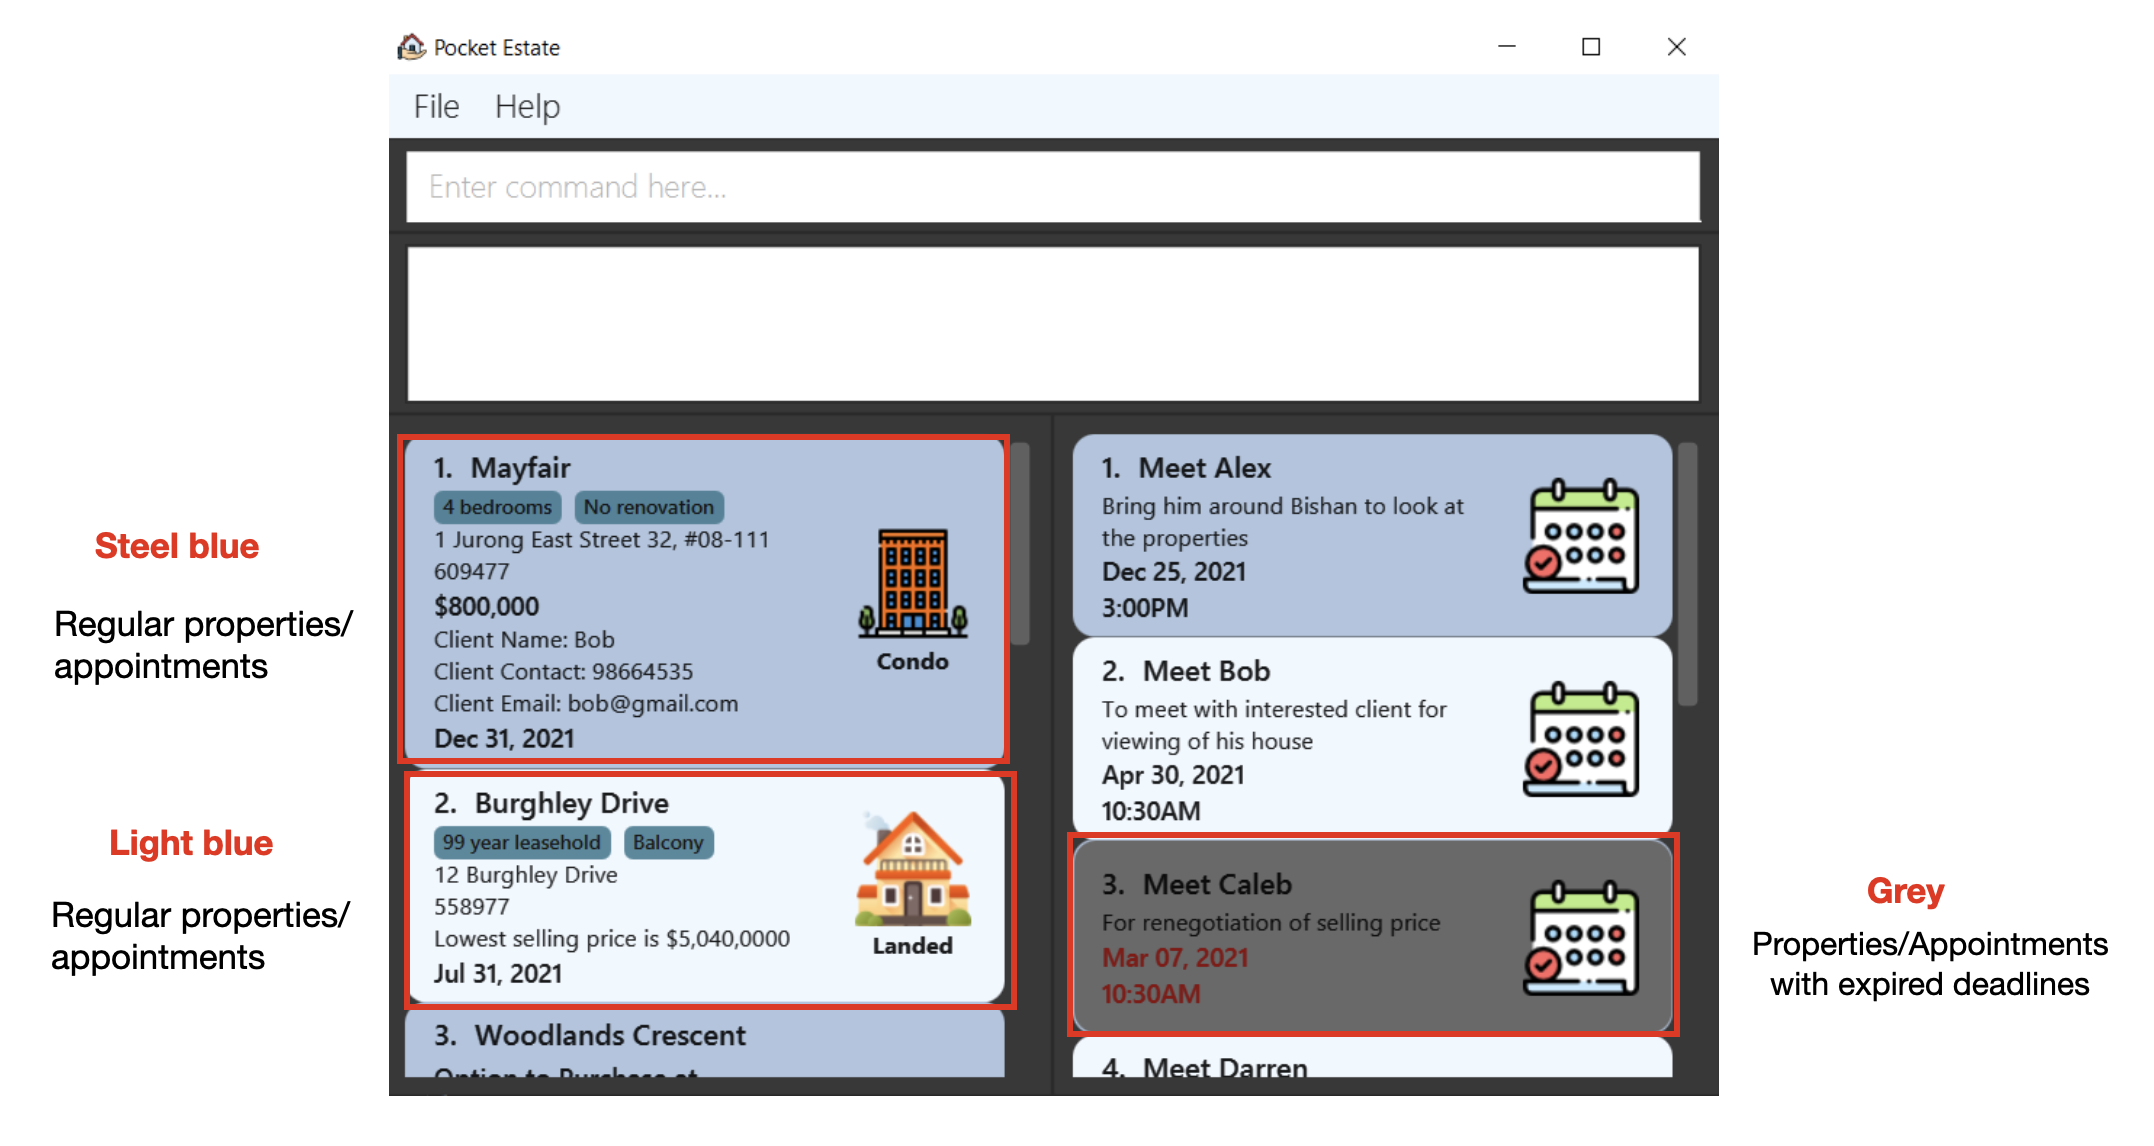
Task: Click the 558977 postal code
Action: click(471, 907)
